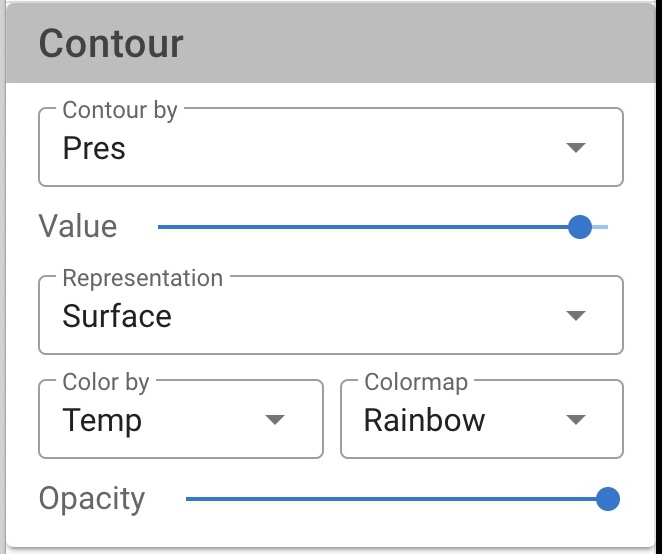Open the Color by Temp selector
The image size is (662, 554).
coord(181,419)
